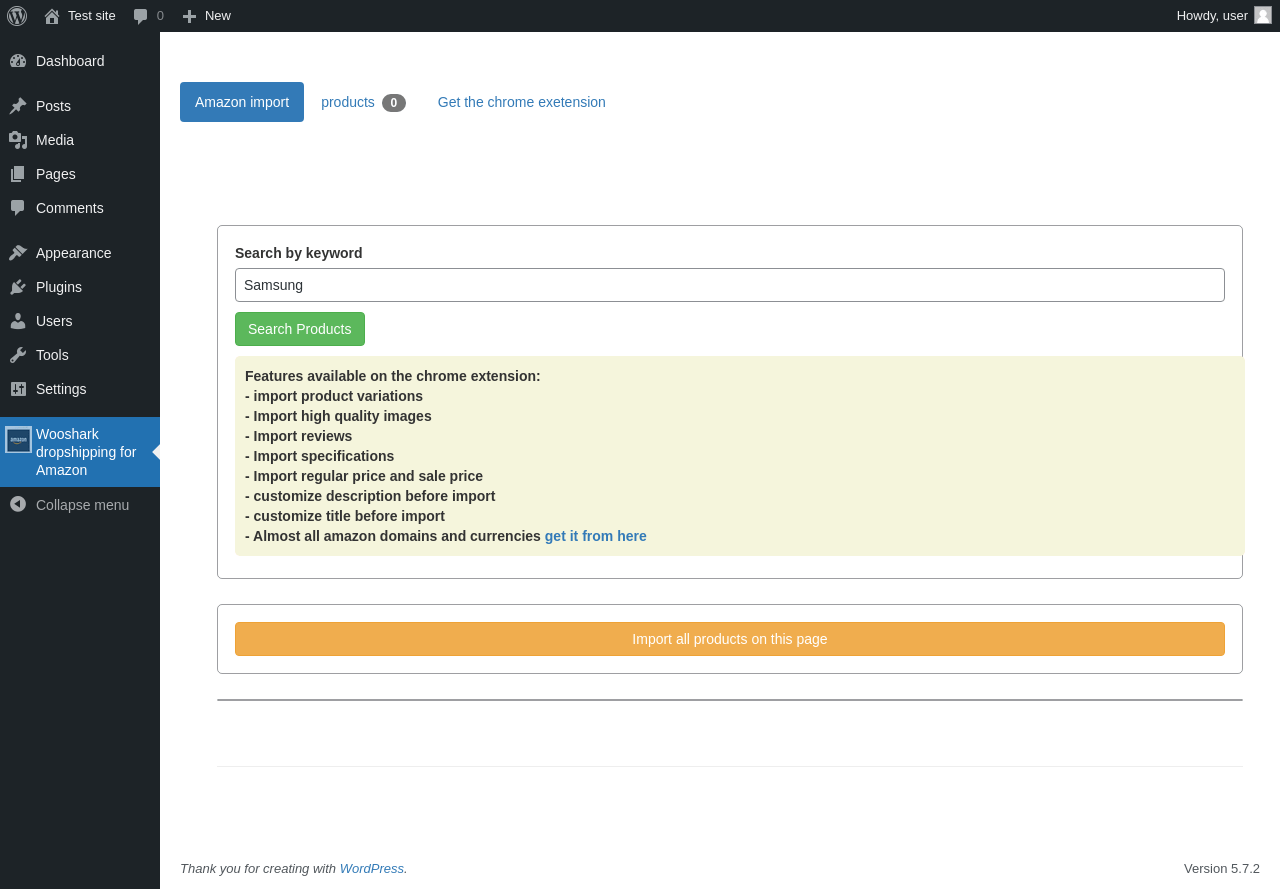Screen dimensions: 1280x889
Task: Click the products count badge 0
Action: tap(394, 103)
